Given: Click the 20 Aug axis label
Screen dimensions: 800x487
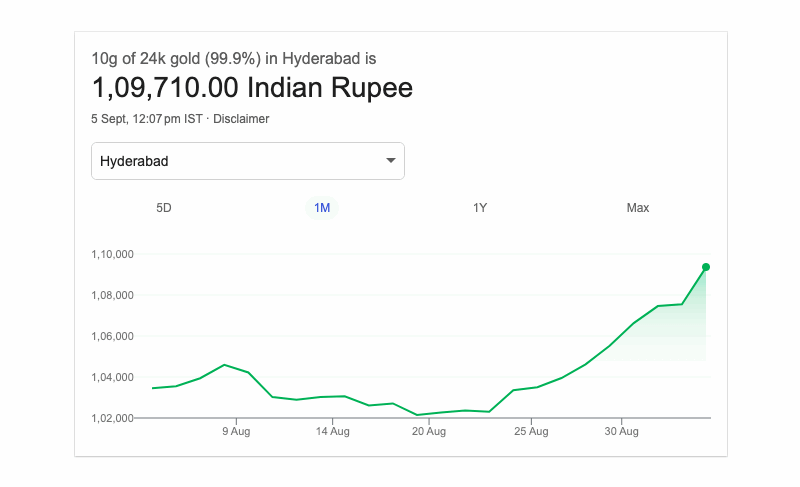Looking at the screenshot, I should [428, 432].
